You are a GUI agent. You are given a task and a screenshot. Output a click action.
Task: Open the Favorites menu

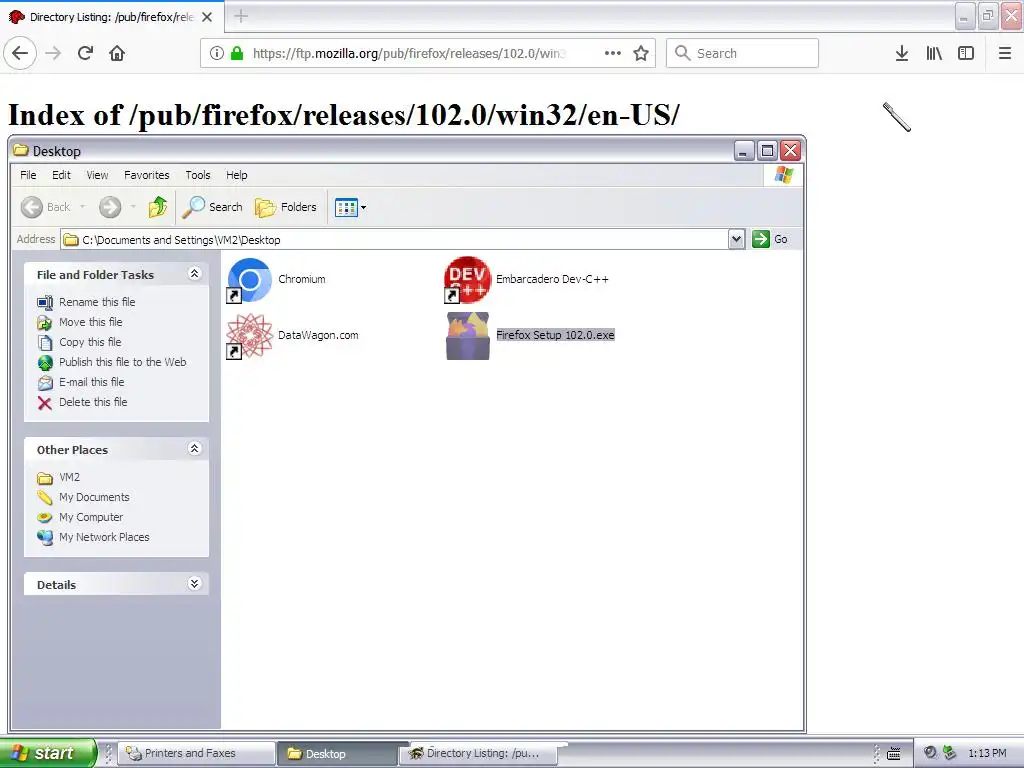pyautogui.click(x=147, y=175)
